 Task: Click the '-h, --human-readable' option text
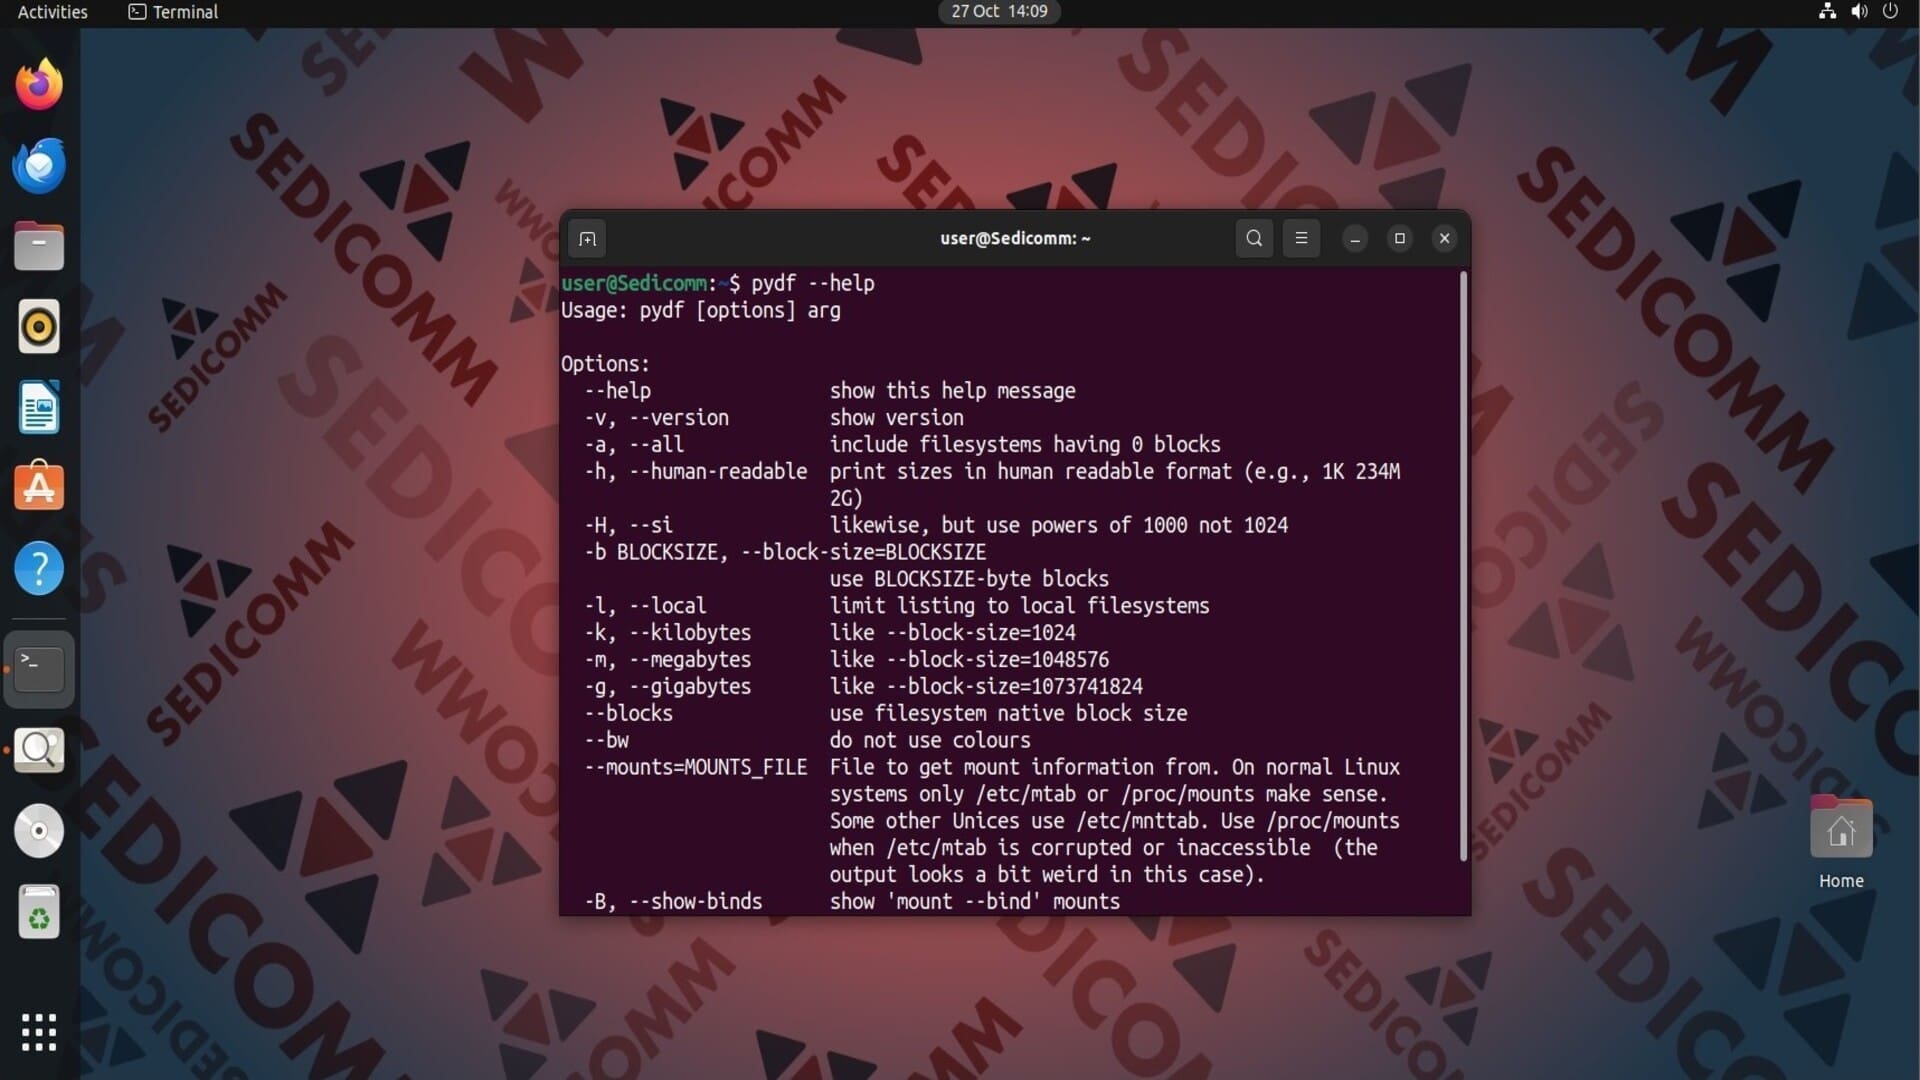click(696, 471)
